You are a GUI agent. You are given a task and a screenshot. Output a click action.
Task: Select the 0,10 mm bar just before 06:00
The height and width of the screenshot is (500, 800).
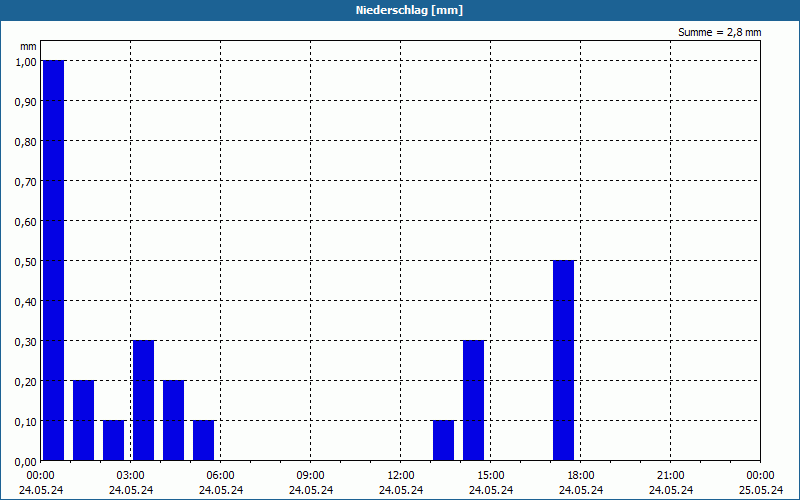coord(204,440)
